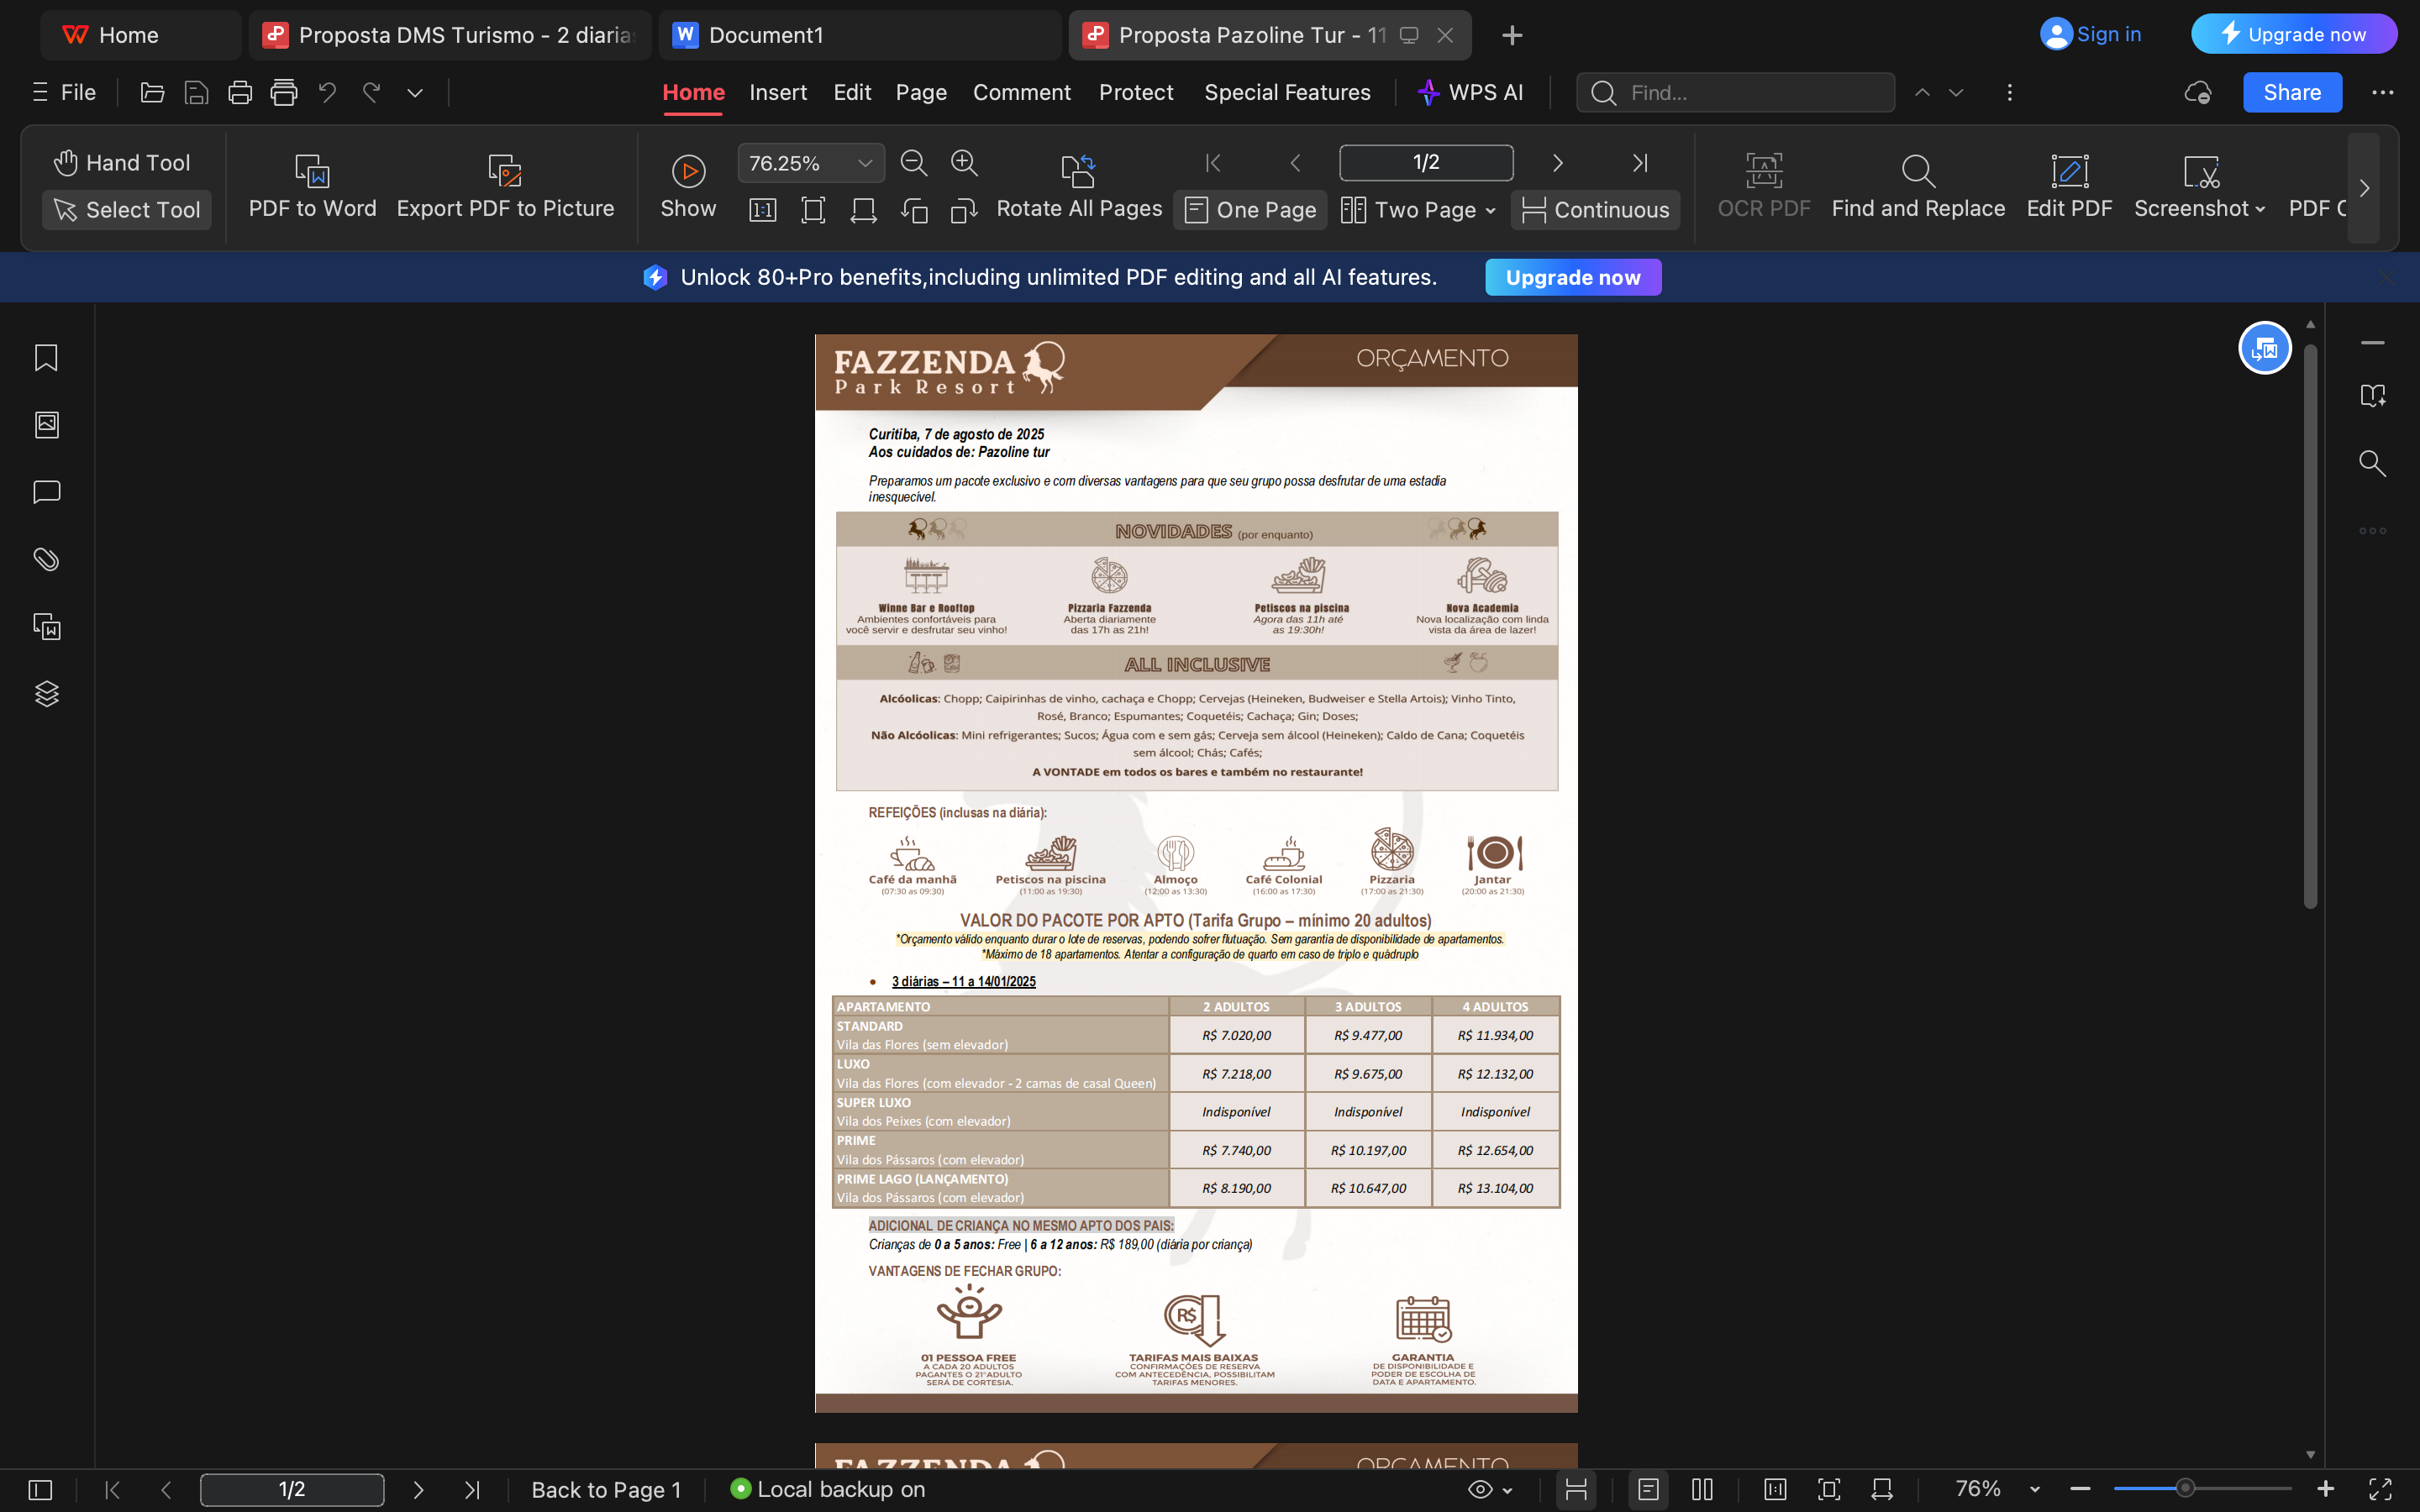Click Edit PDF tool
The width and height of the screenshot is (2420, 1512).
(x=2069, y=187)
